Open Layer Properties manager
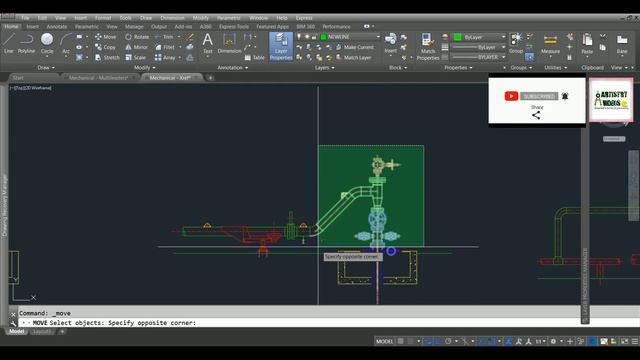 (x=281, y=47)
